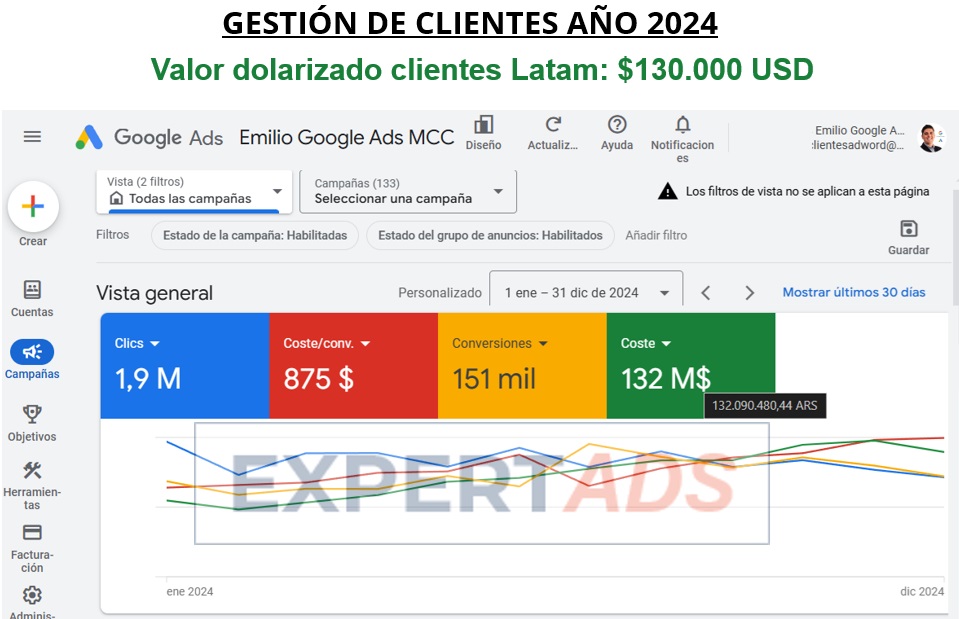Open the Ayuda help icon
959x619 pixels.
coord(616,125)
